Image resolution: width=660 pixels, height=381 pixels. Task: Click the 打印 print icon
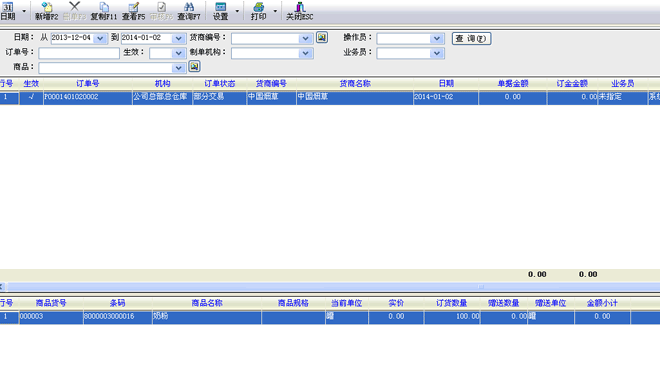coord(258,11)
